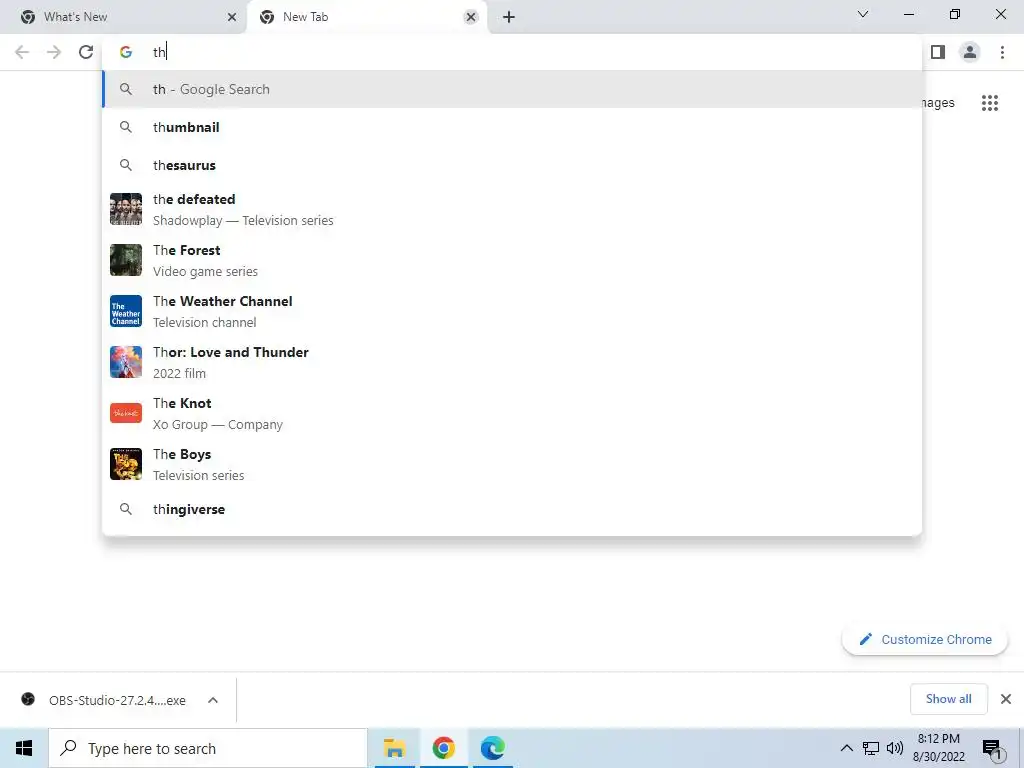The image size is (1024, 768).
Task: Click The Weather Channel logo thumbnail
Action: pos(126,311)
